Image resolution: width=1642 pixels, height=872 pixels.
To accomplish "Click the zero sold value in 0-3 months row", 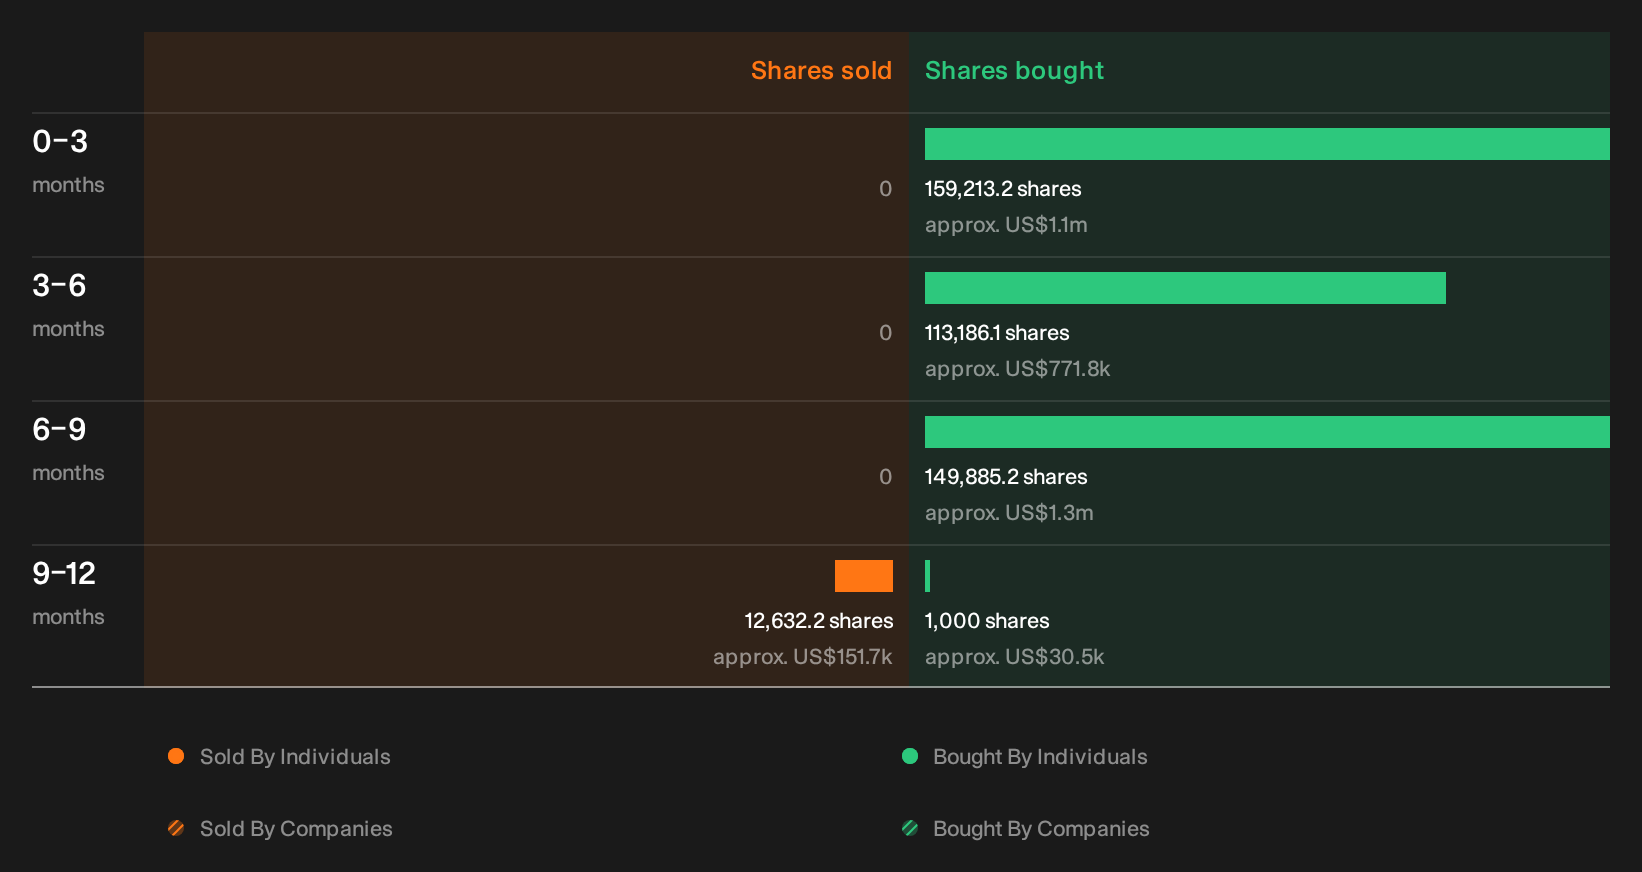I will 885,189.
